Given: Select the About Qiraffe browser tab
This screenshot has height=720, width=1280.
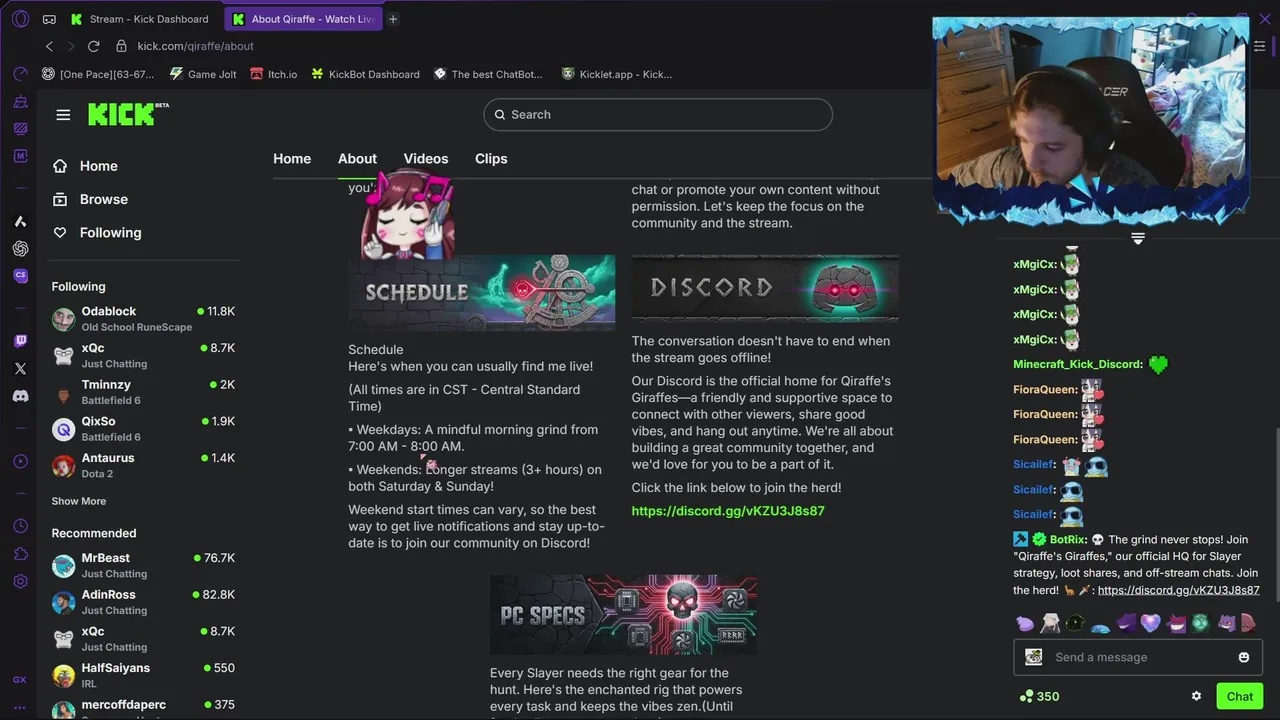Looking at the screenshot, I should 303,19.
